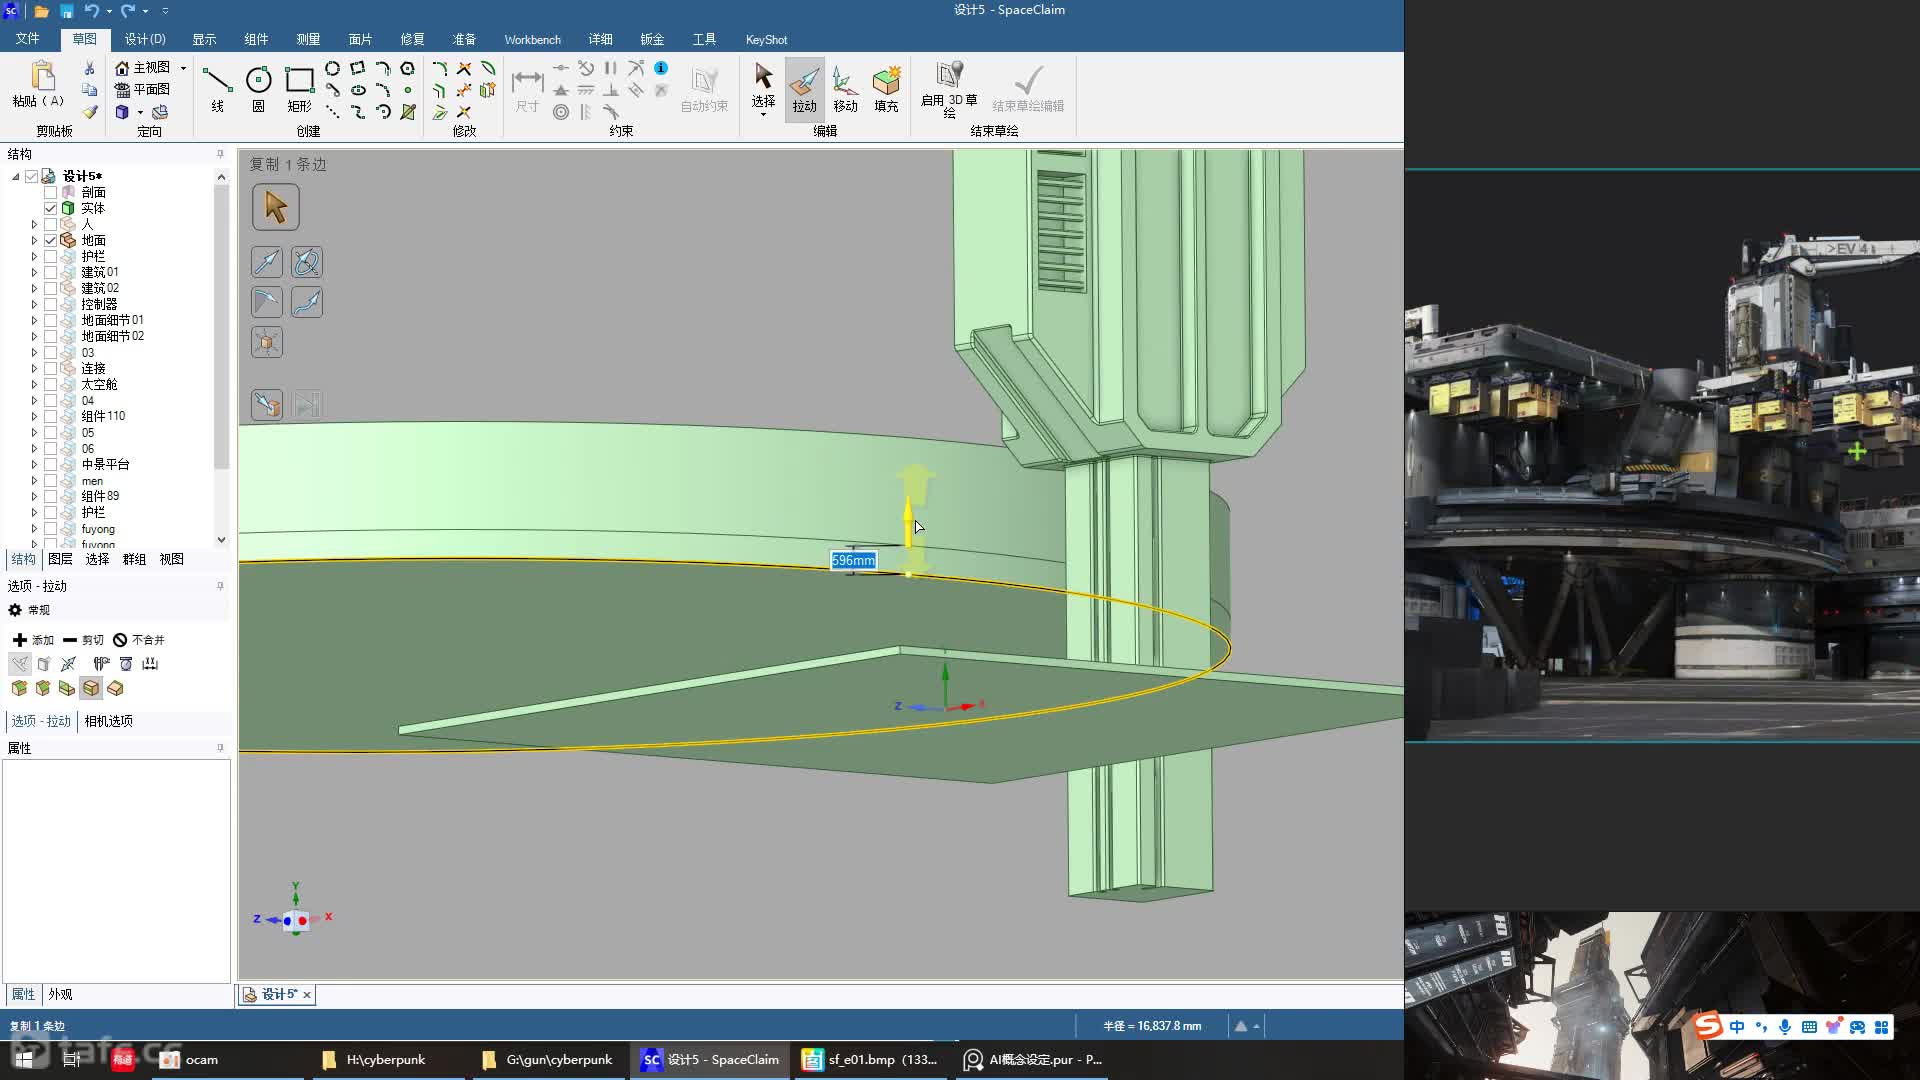Open sf_e01.bmp window in taskbar
The width and height of the screenshot is (1920, 1080).
click(x=871, y=1060)
